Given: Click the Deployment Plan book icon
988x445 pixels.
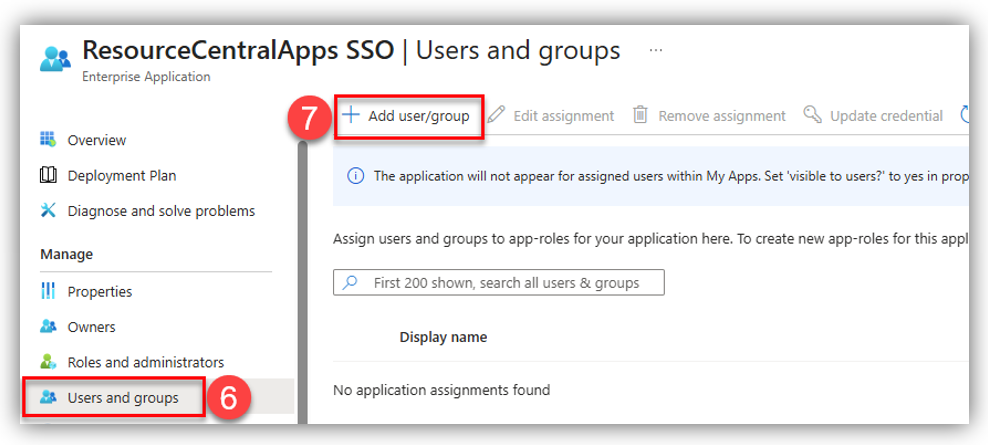Looking at the screenshot, I should pyautogui.click(x=48, y=175).
